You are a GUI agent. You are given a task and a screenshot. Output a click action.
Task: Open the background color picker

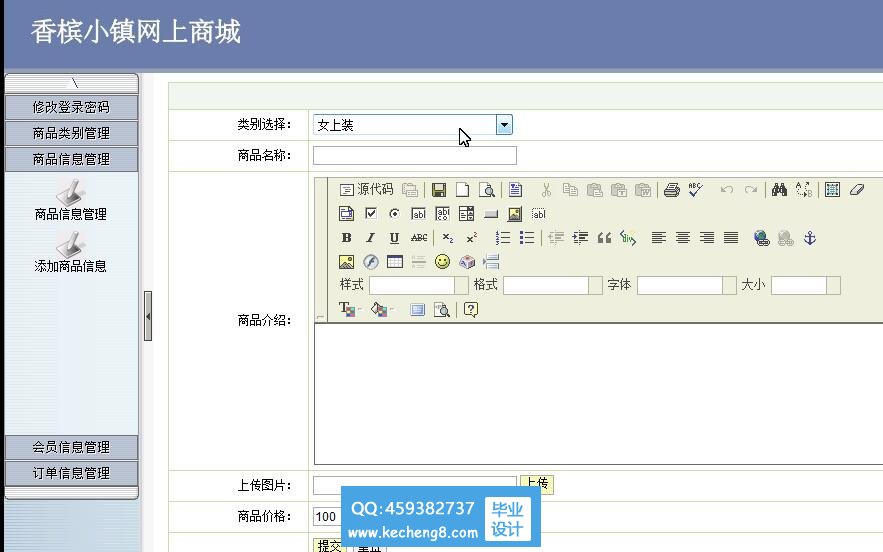click(x=382, y=310)
